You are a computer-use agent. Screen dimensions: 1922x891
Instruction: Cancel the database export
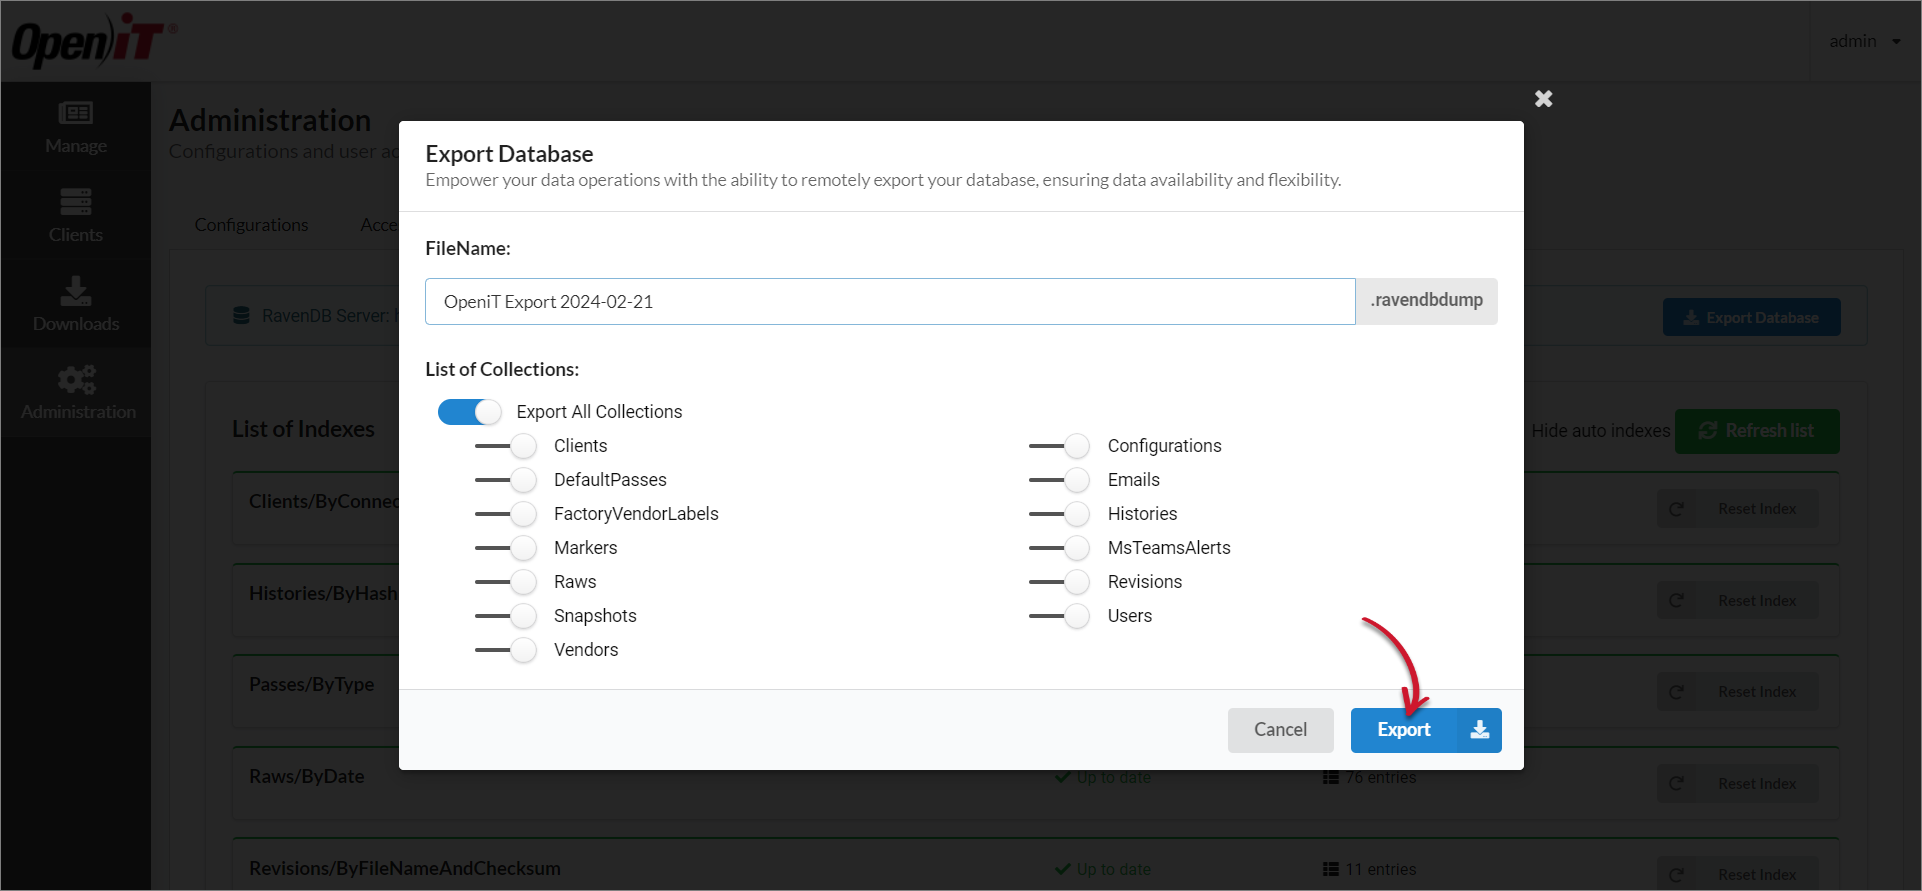click(x=1280, y=730)
